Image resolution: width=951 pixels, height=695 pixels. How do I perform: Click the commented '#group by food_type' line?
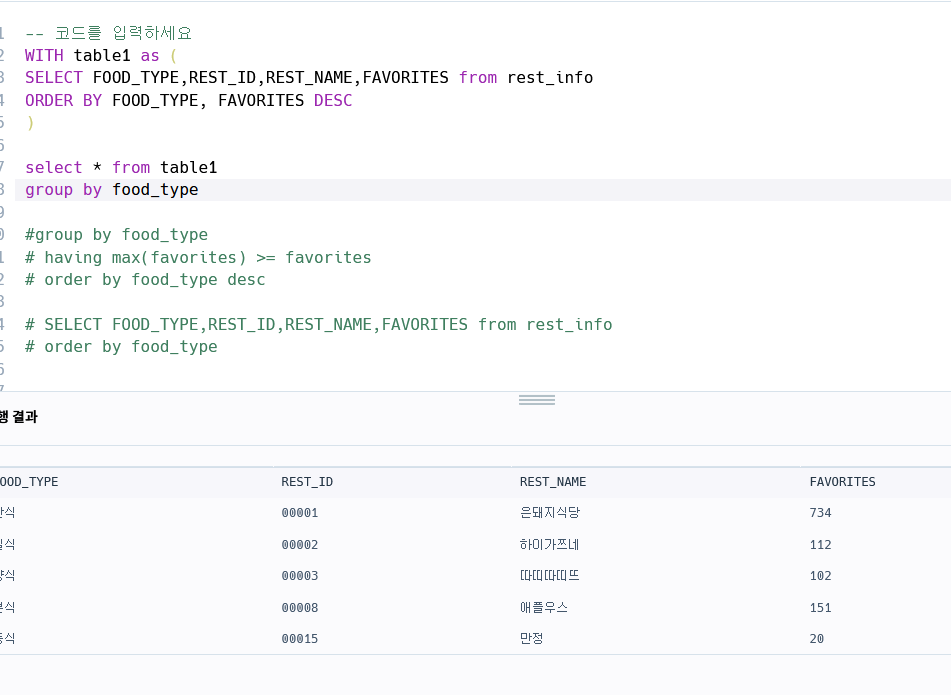coord(116,235)
